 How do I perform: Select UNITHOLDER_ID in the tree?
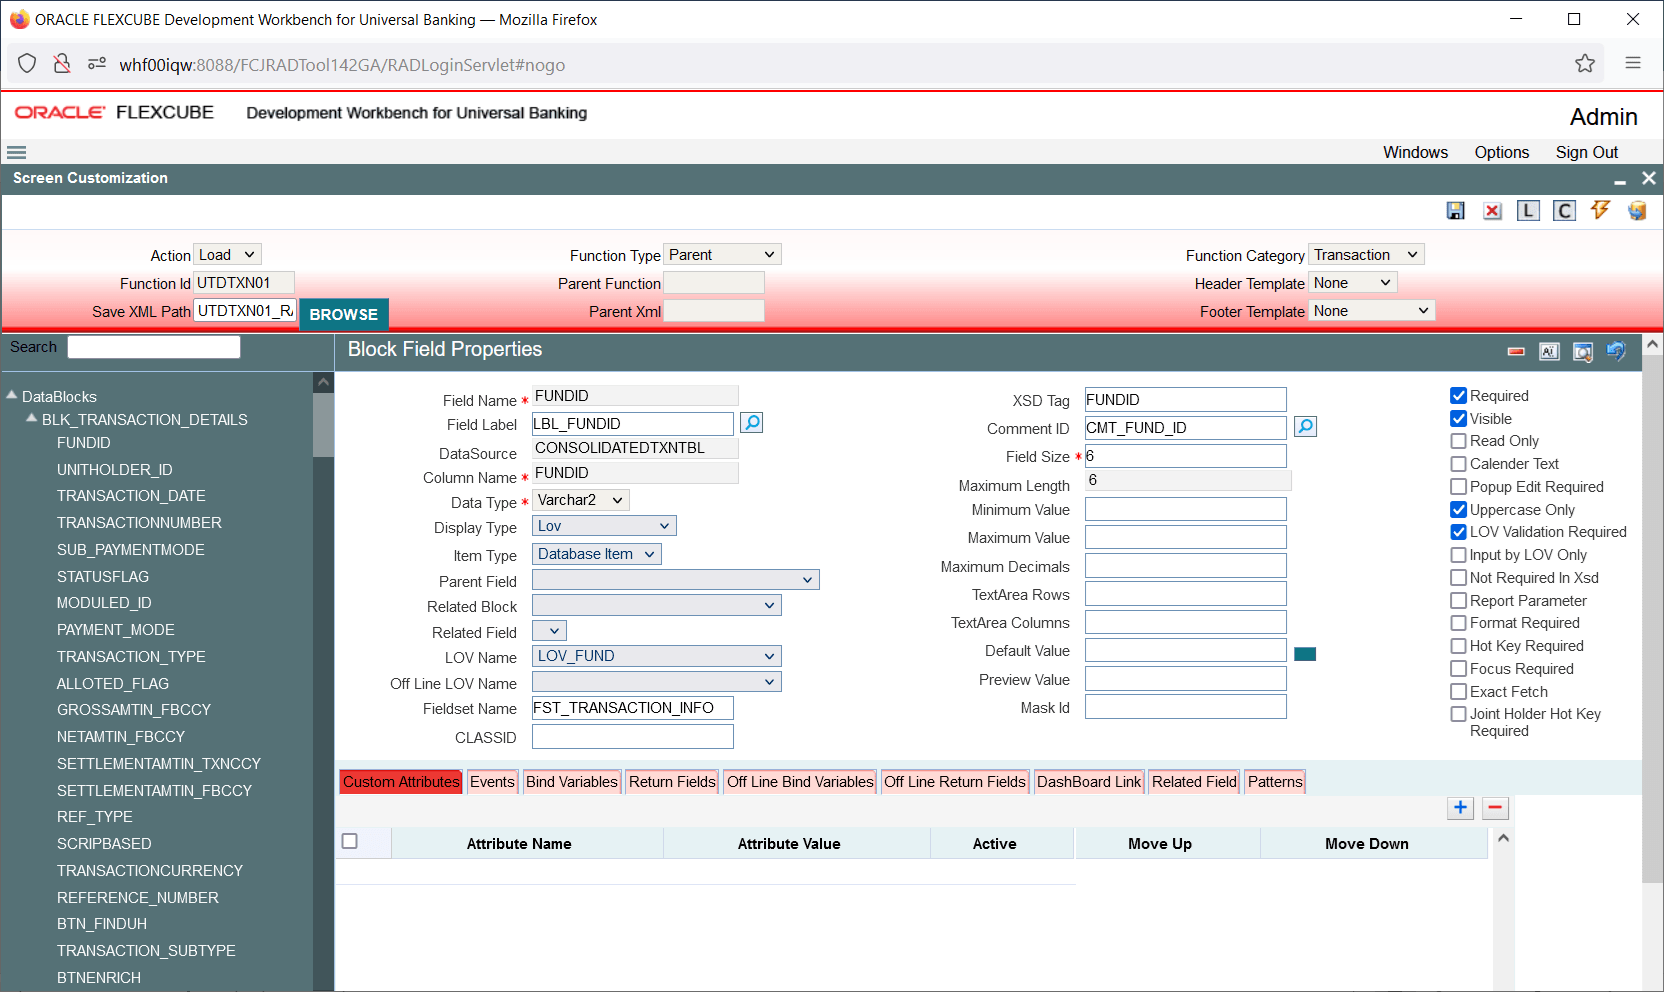coord(115,470)
